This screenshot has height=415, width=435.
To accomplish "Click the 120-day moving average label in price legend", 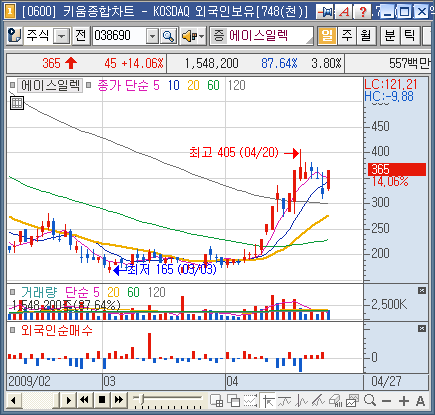I will (x=237, y=86).
